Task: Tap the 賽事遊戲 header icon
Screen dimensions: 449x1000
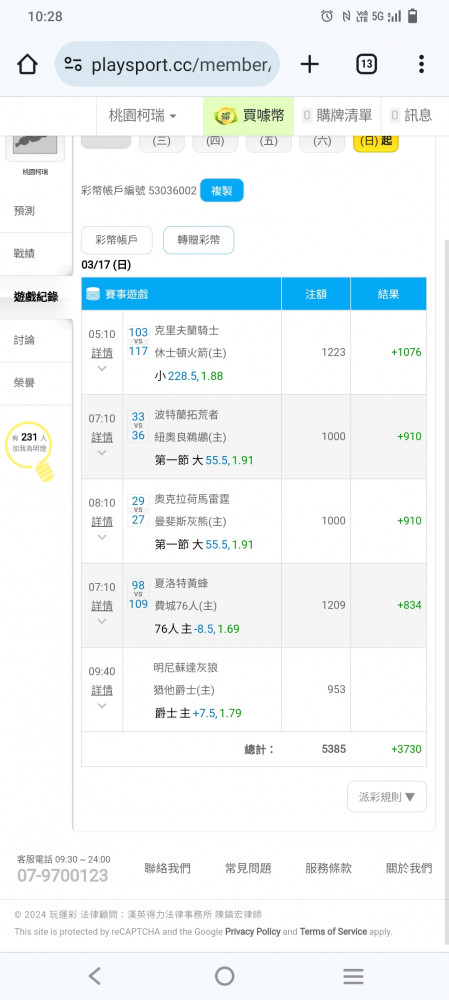Action: point(93,294)
